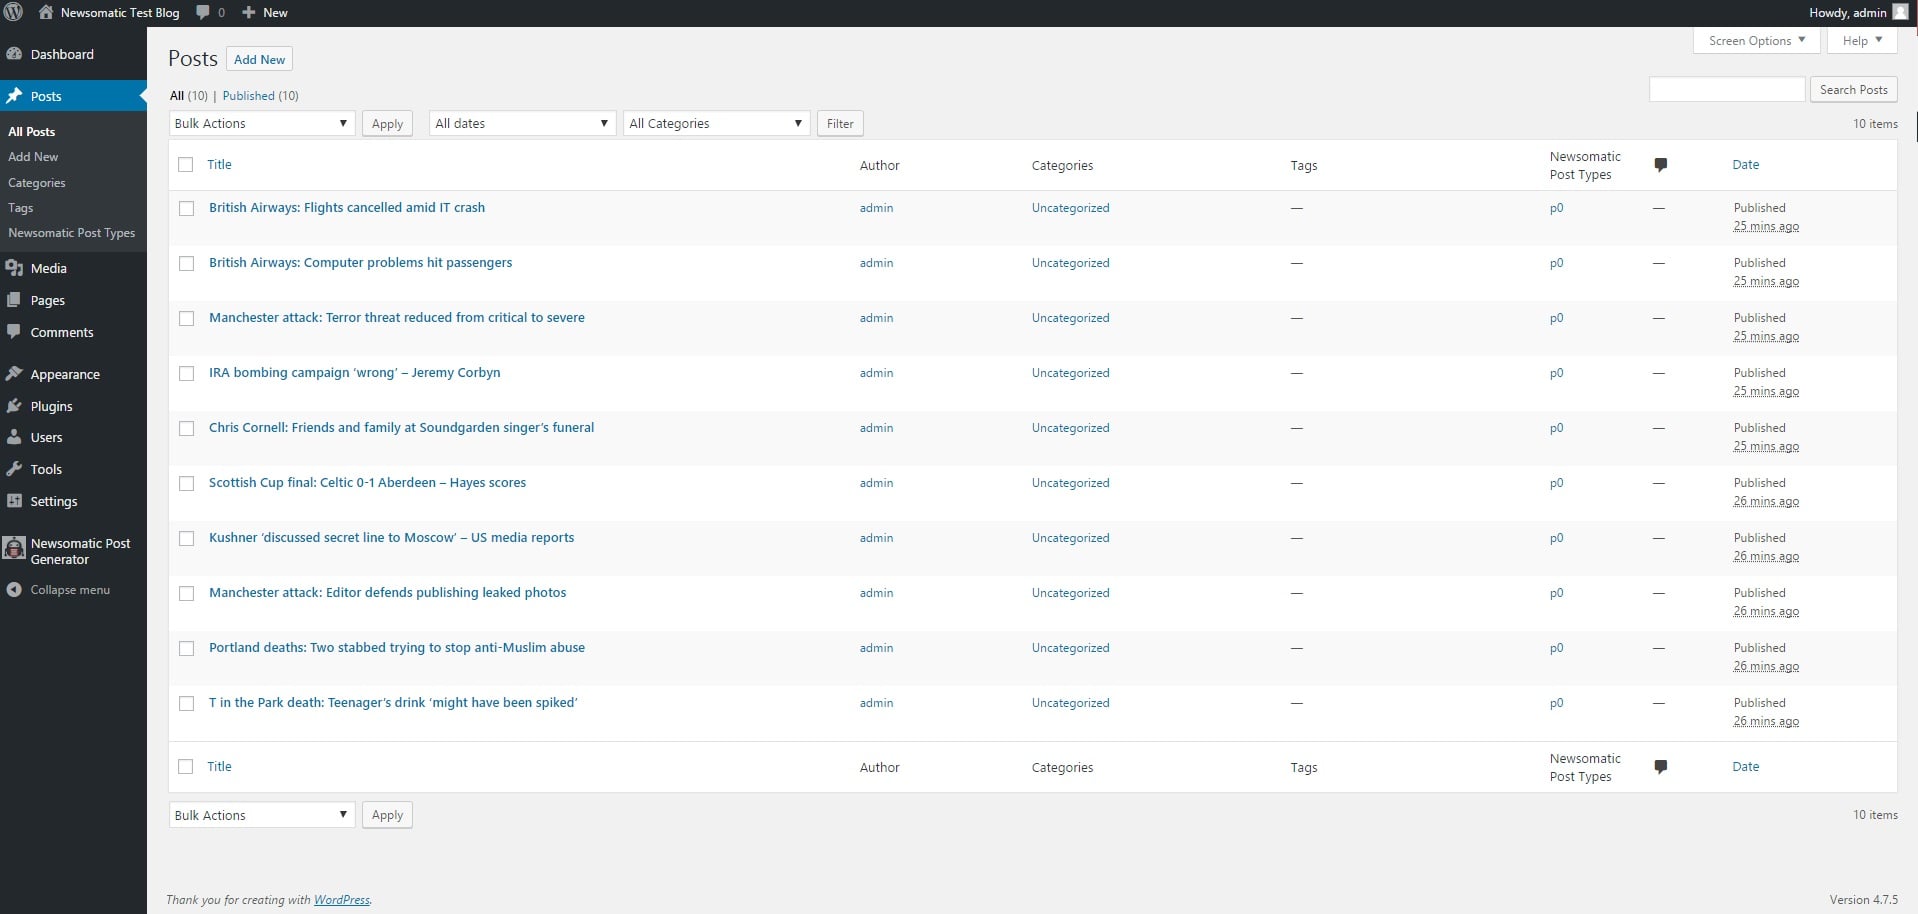Click the Add New button beside Posts heading
This screenshot has width=1918, height=914.
259,59
